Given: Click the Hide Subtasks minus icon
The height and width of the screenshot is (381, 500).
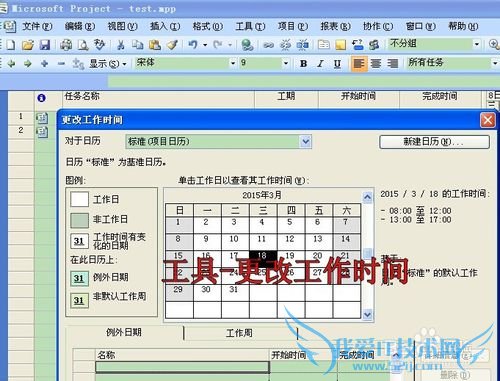Looking at the screenshot, I should (x=61, y=63).
